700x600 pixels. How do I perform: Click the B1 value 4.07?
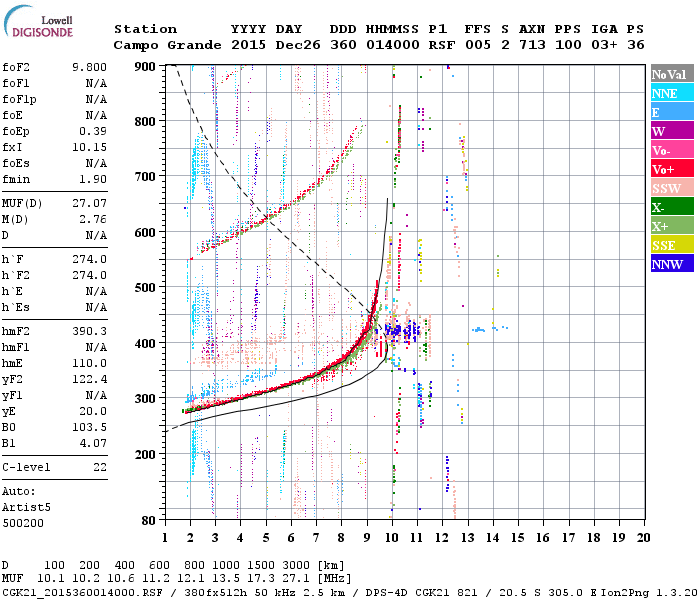93,444
